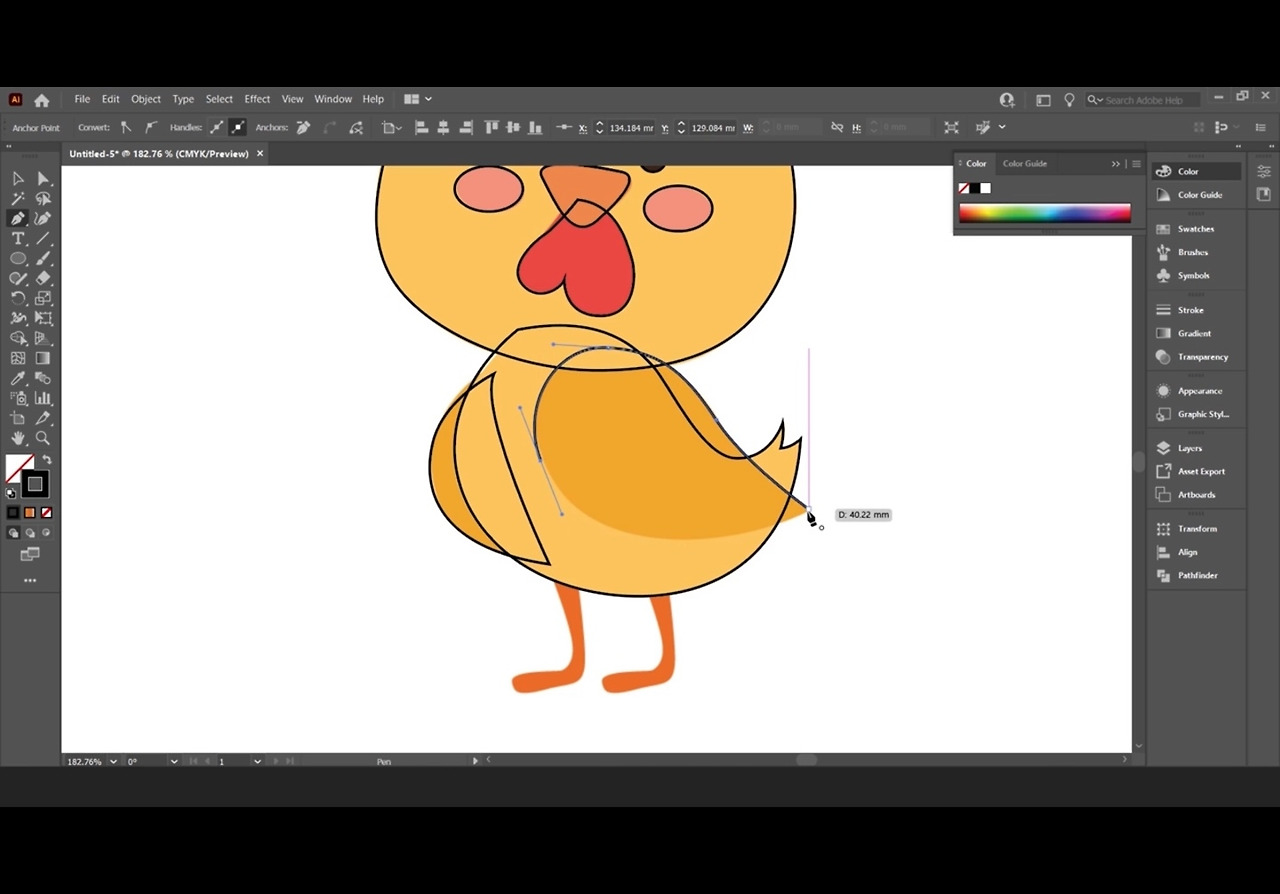This screenshot has width=1280, height=894.
Task: Select the Scale tool
Action: [x=43, y=298]
